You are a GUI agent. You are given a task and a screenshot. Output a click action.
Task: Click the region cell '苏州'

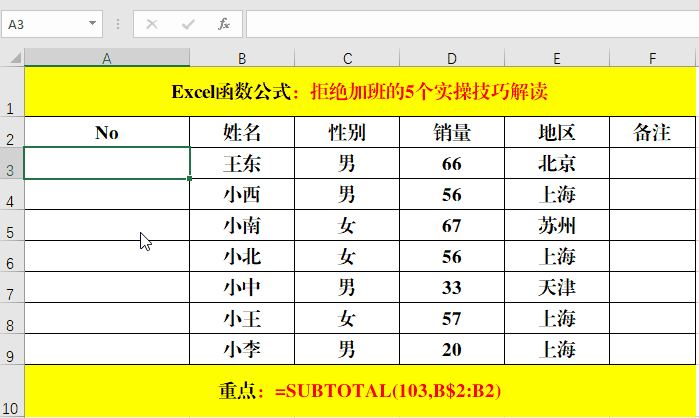pos(557,225)
